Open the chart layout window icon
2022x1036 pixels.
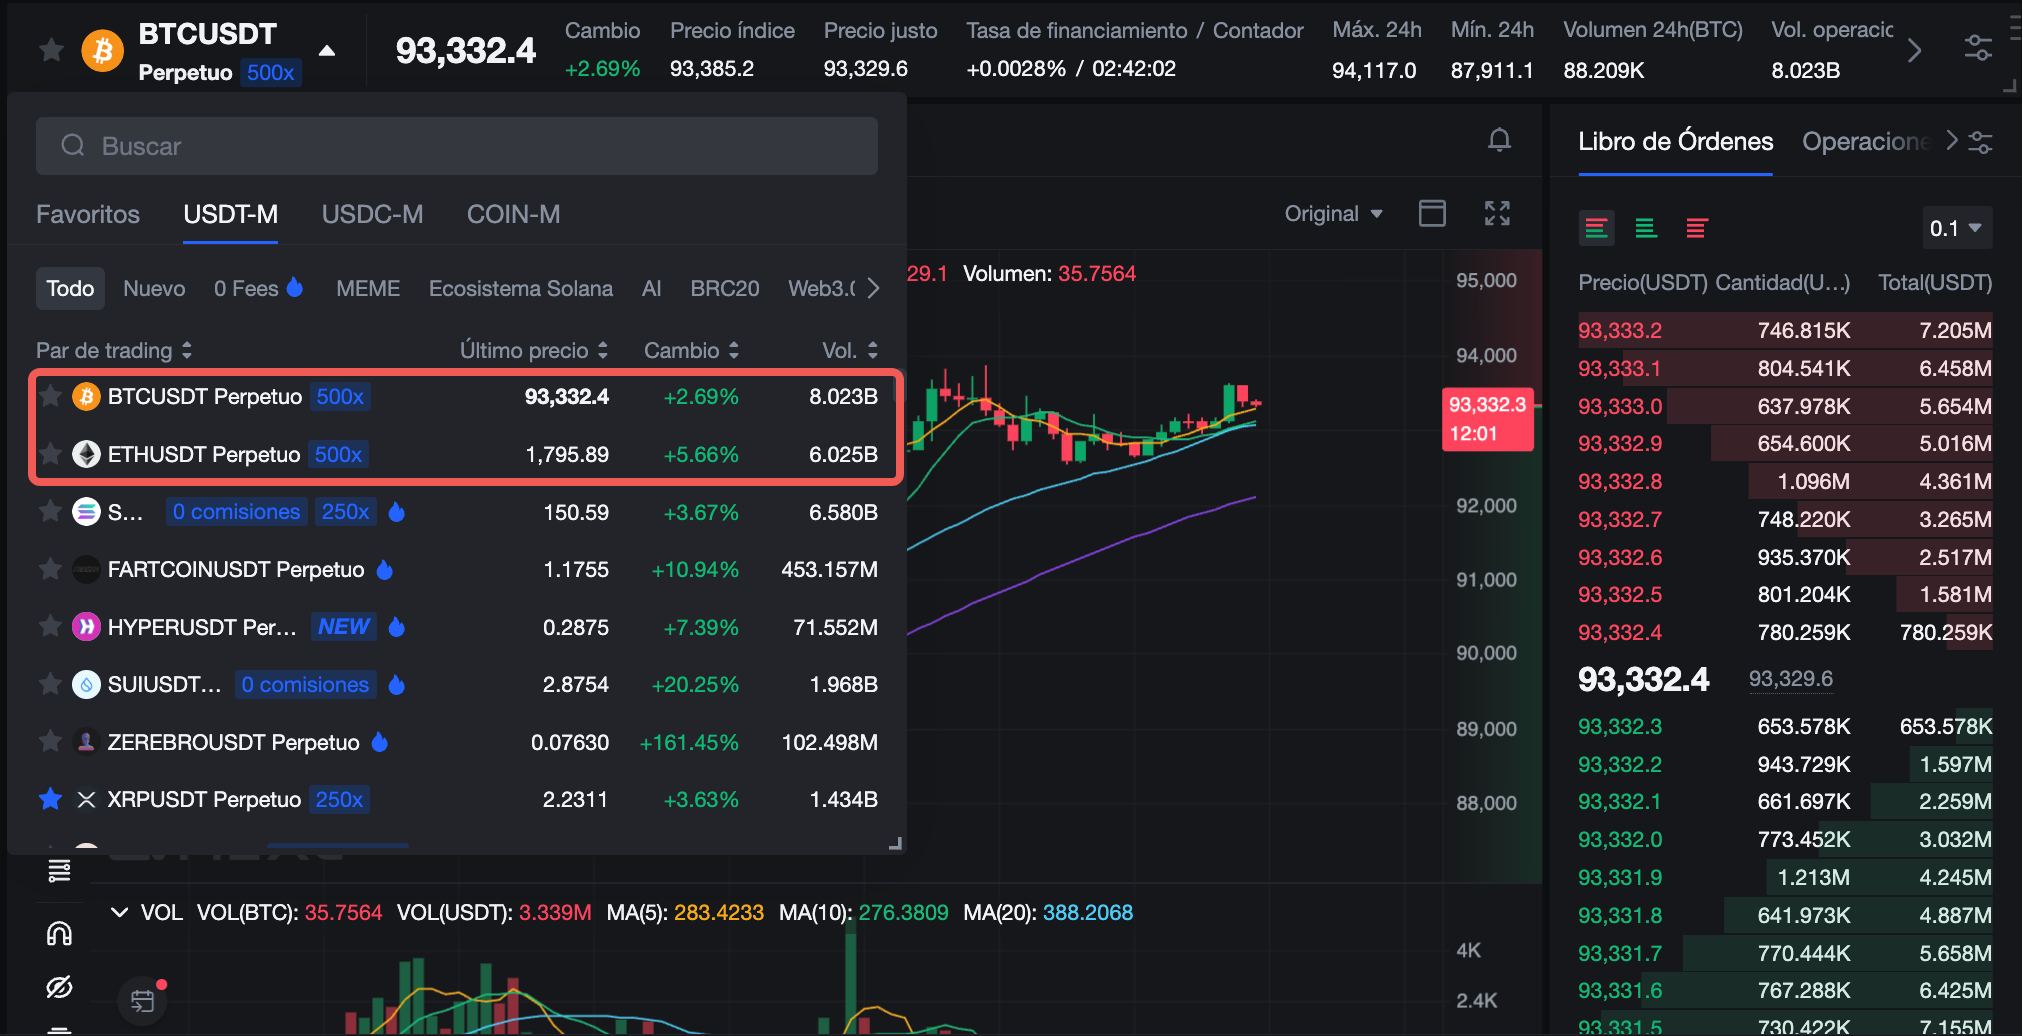1432,213
